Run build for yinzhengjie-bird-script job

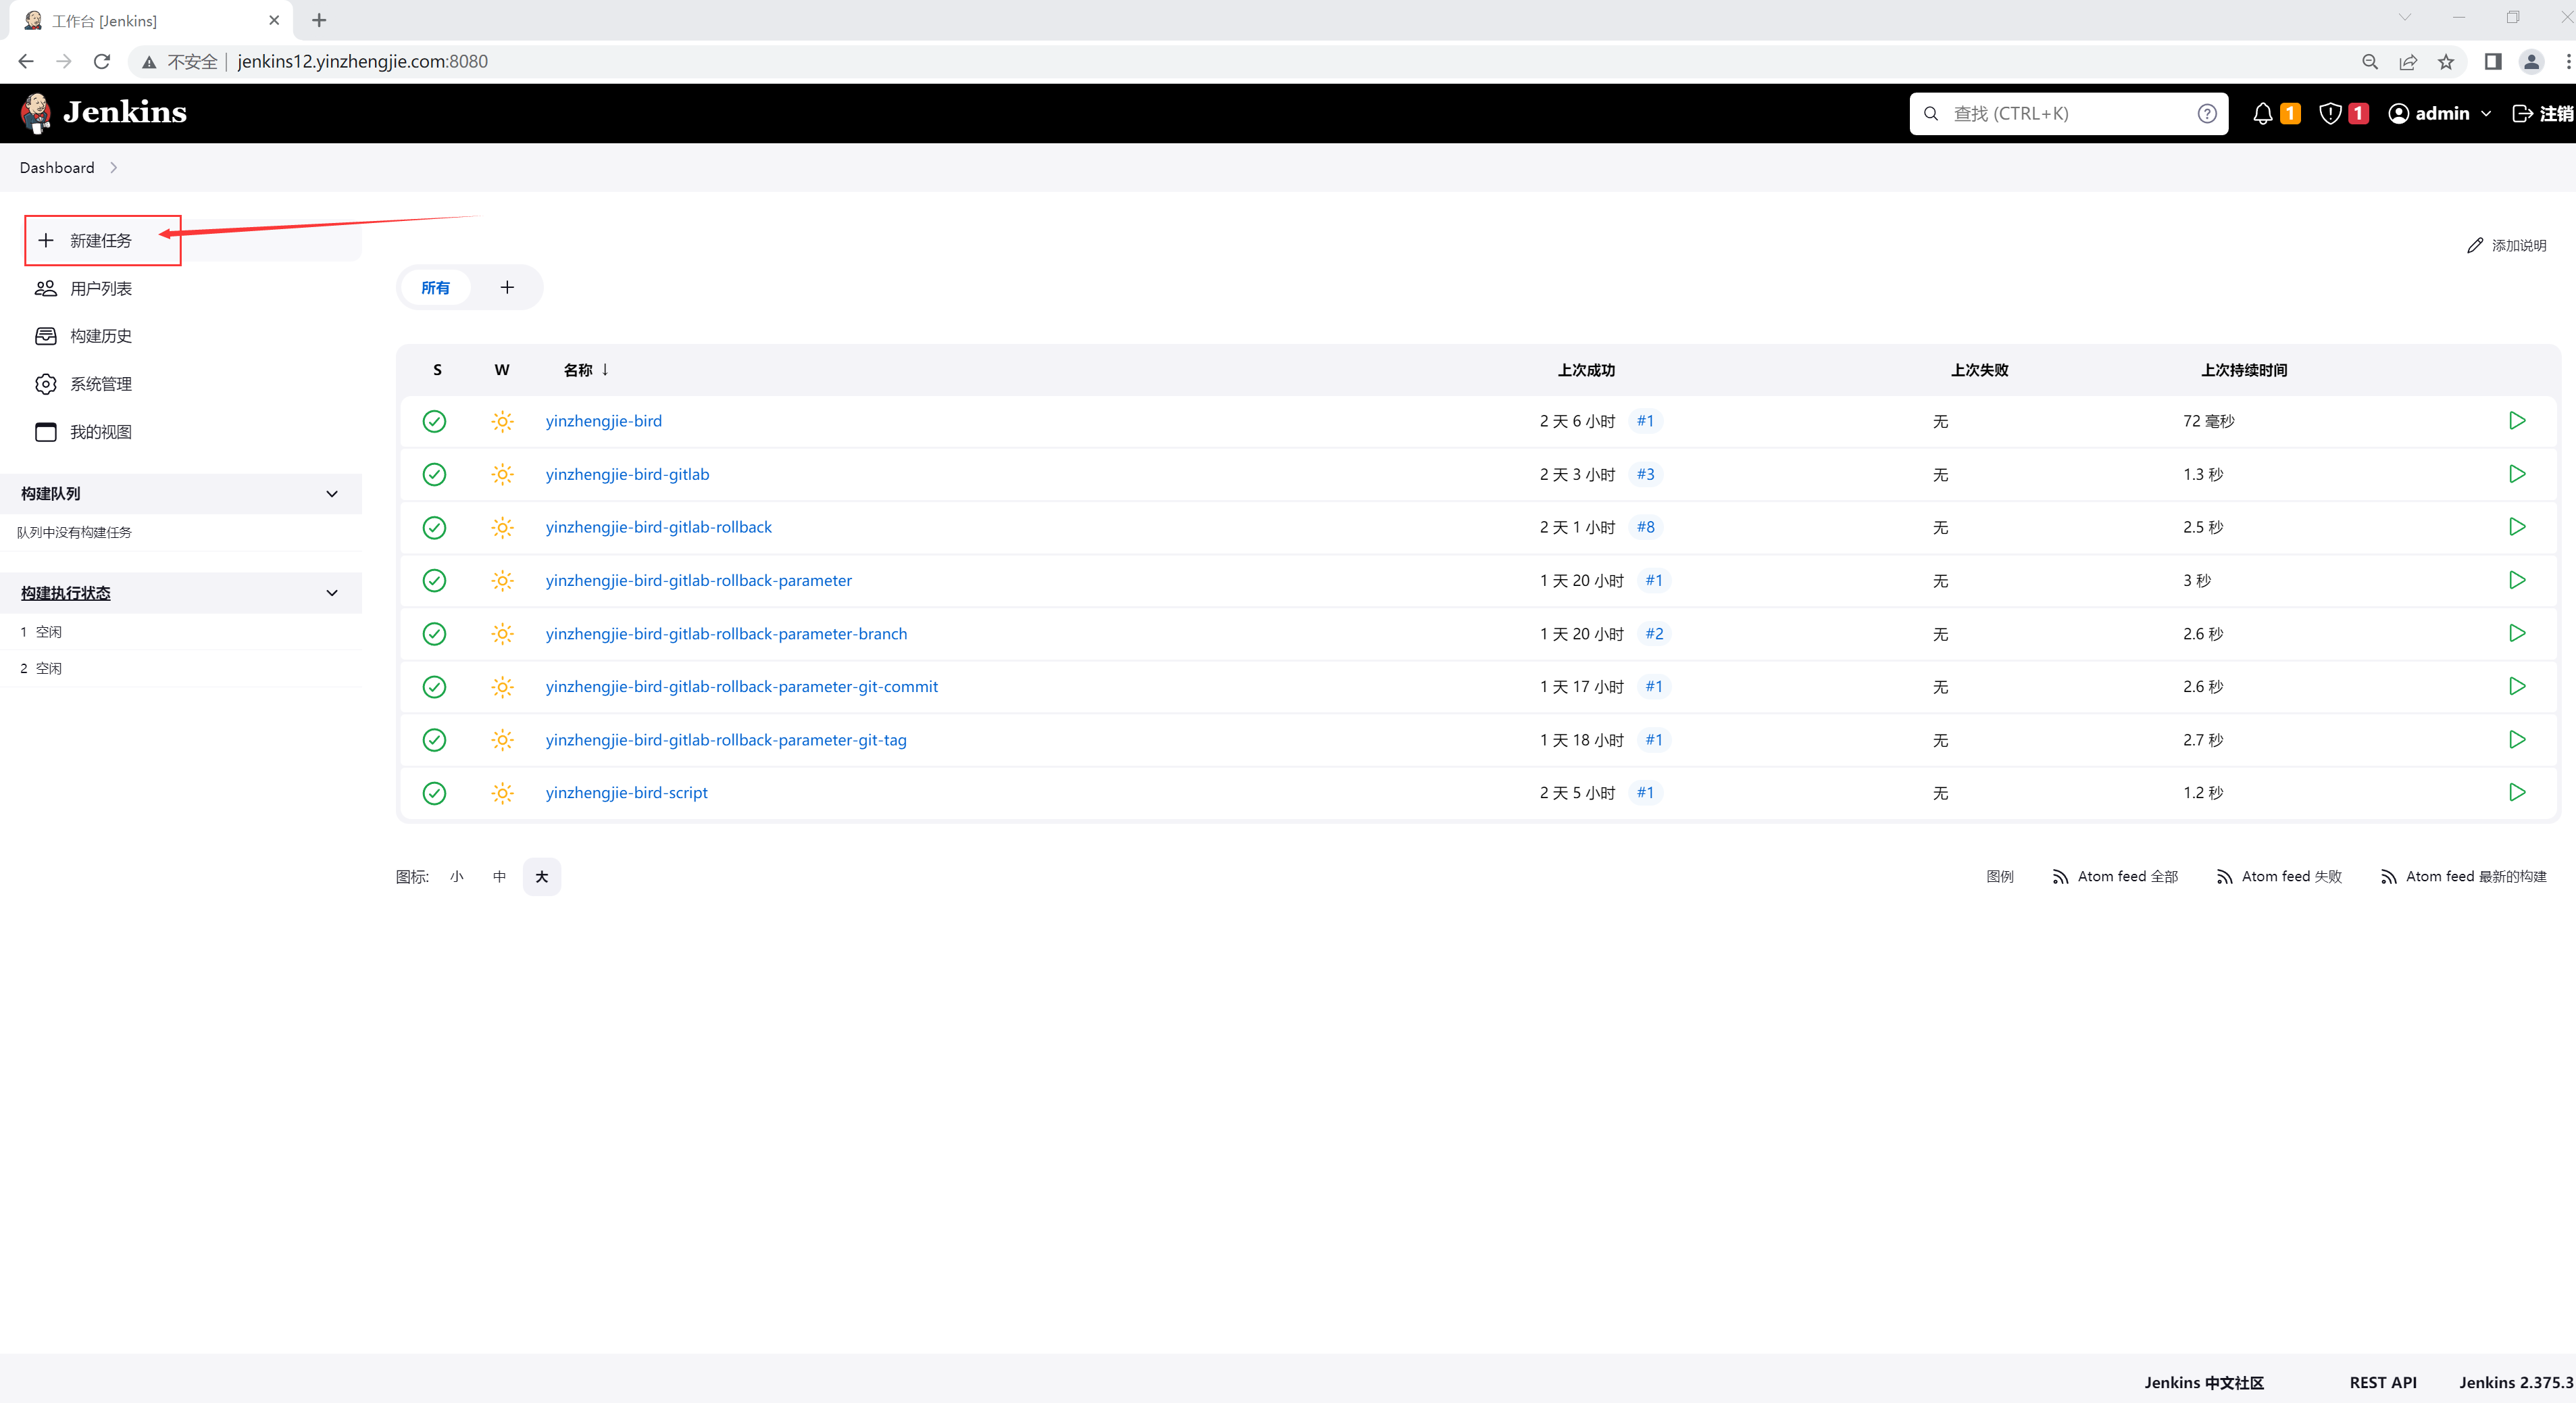(2516, 792)
